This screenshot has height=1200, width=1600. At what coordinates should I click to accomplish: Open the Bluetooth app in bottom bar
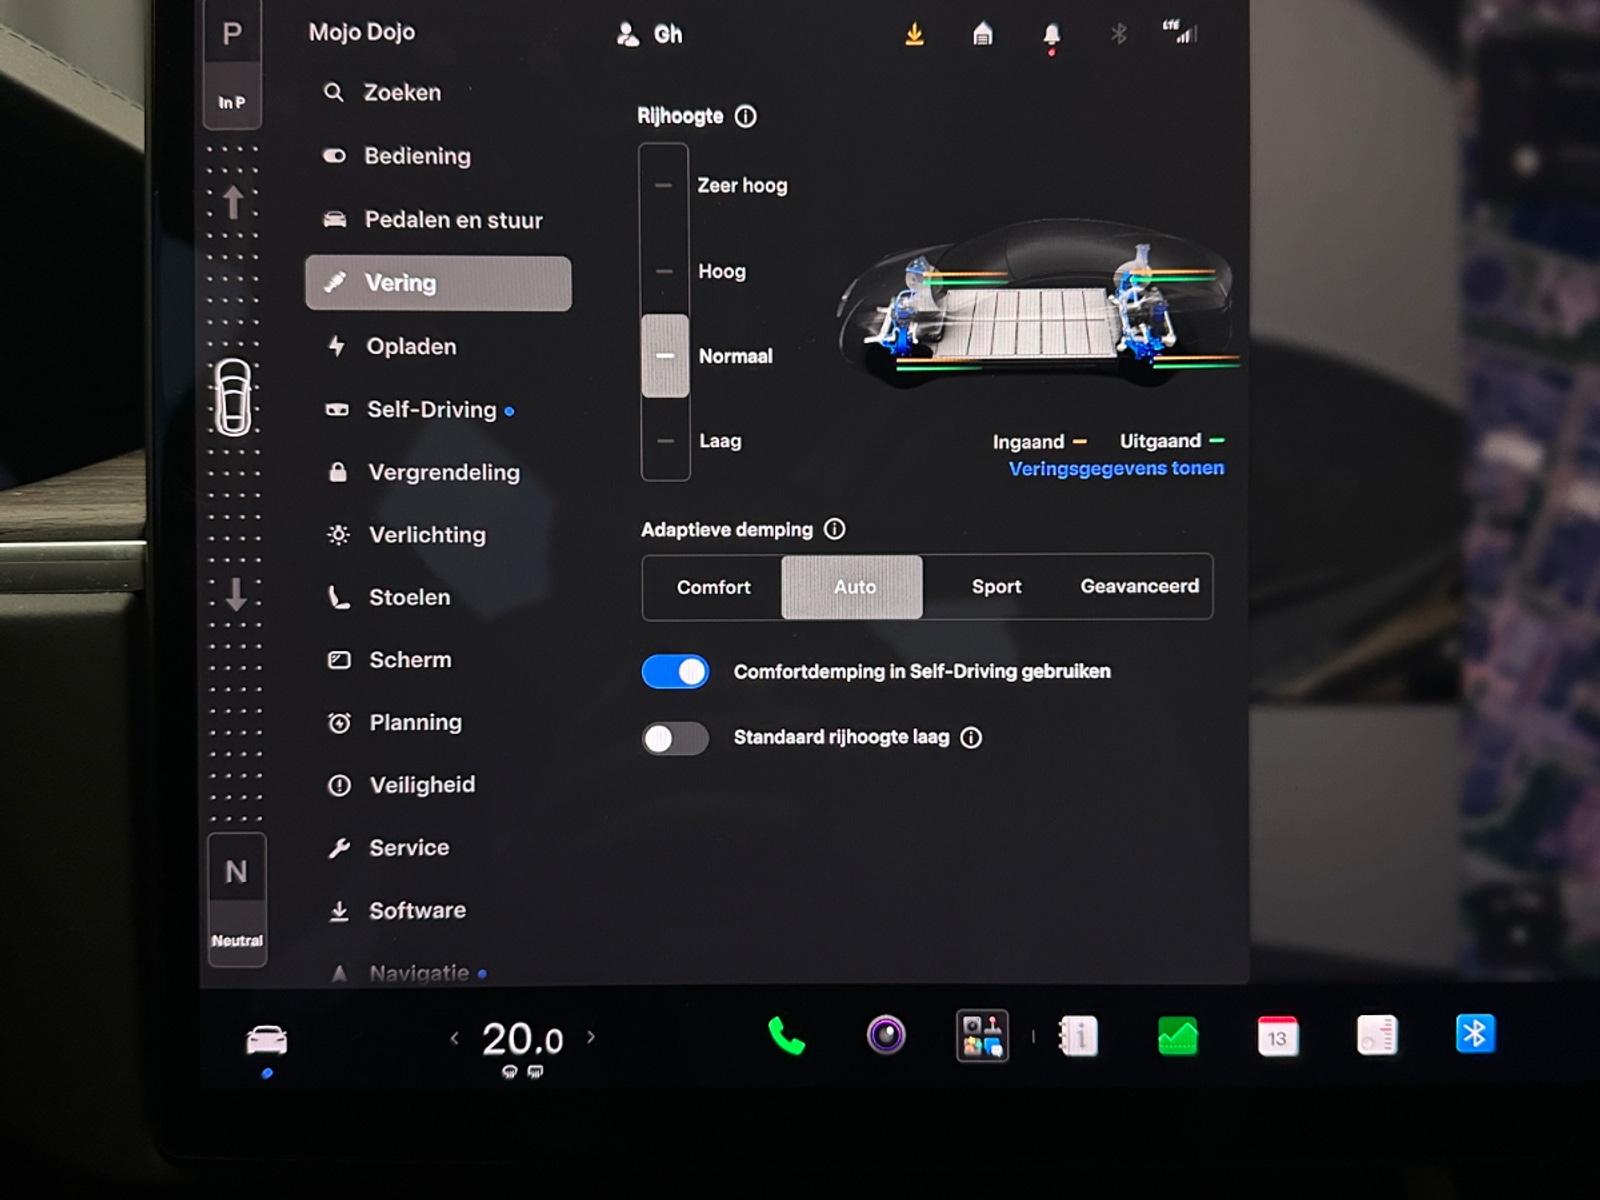(x=1475, y=1034)
